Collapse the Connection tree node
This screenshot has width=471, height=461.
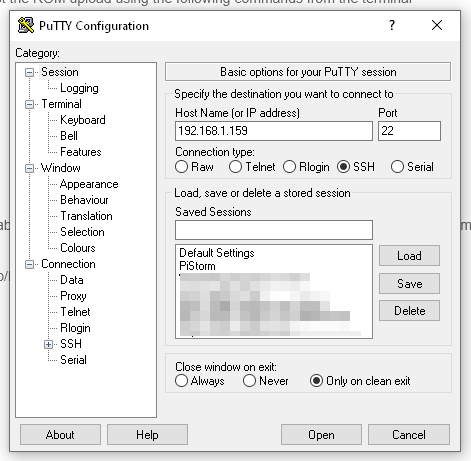[x=29, y=264]
